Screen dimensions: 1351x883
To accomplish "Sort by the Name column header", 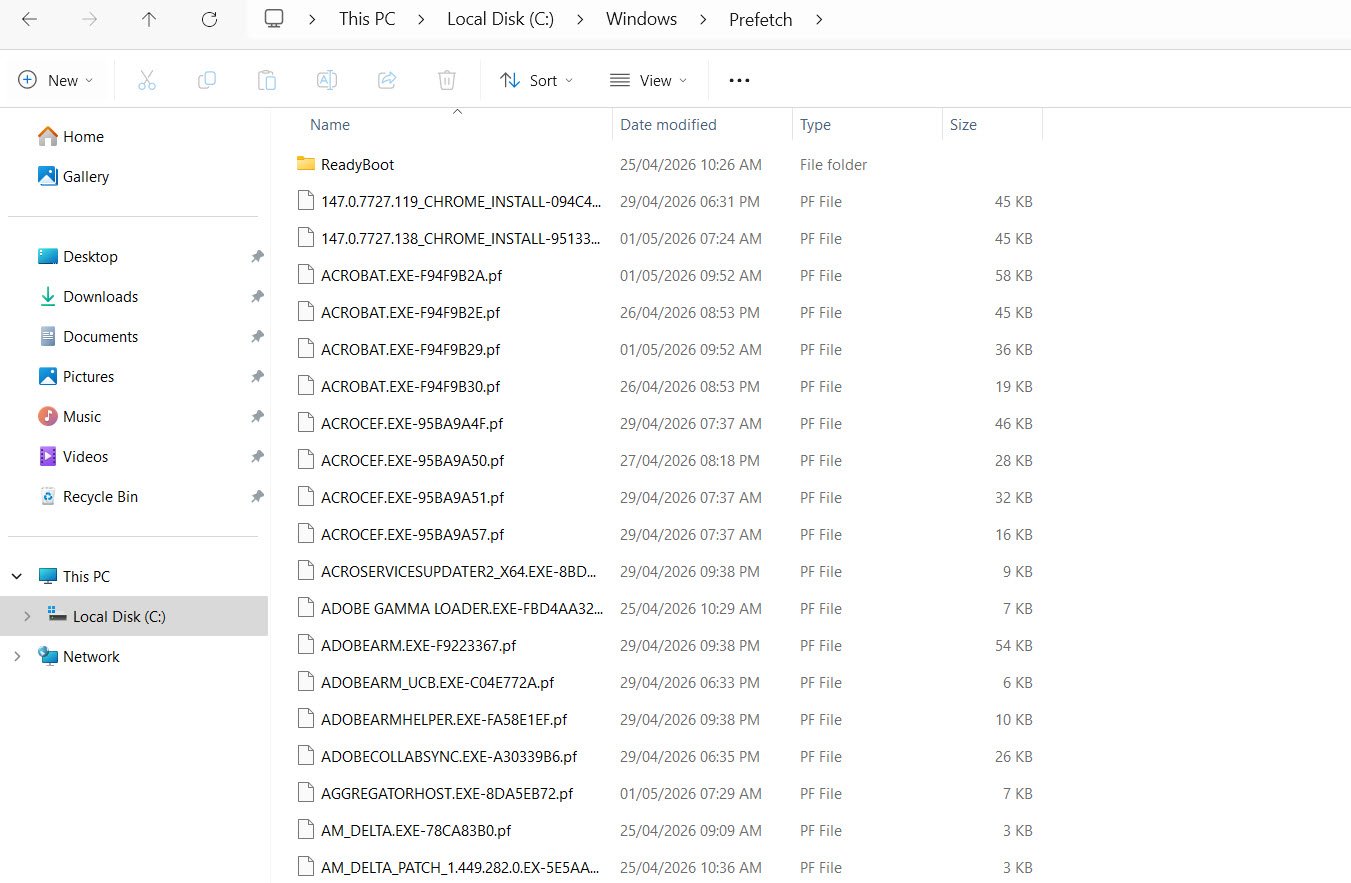I will click(330, 125).
